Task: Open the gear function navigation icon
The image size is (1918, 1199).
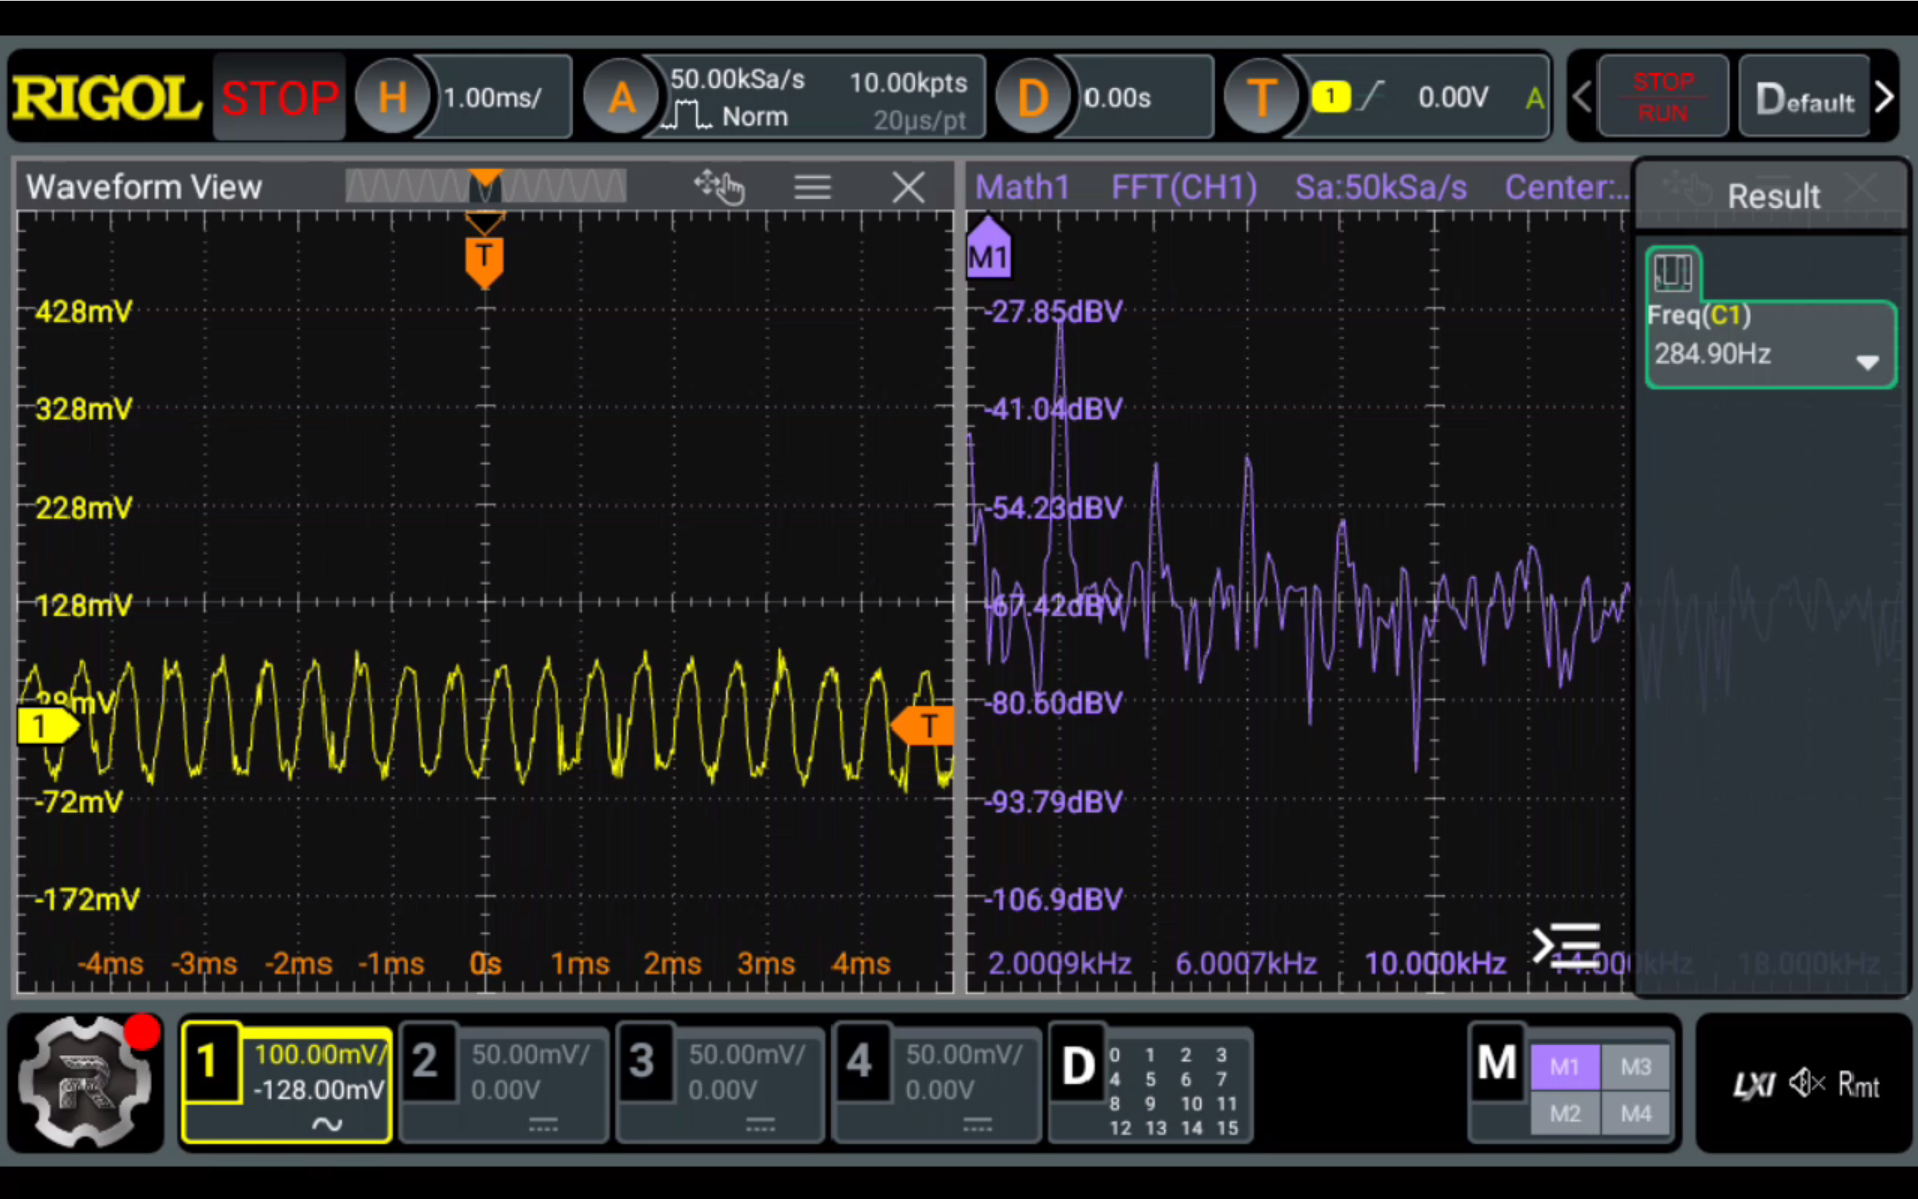Action: [x=86, y=1082]
